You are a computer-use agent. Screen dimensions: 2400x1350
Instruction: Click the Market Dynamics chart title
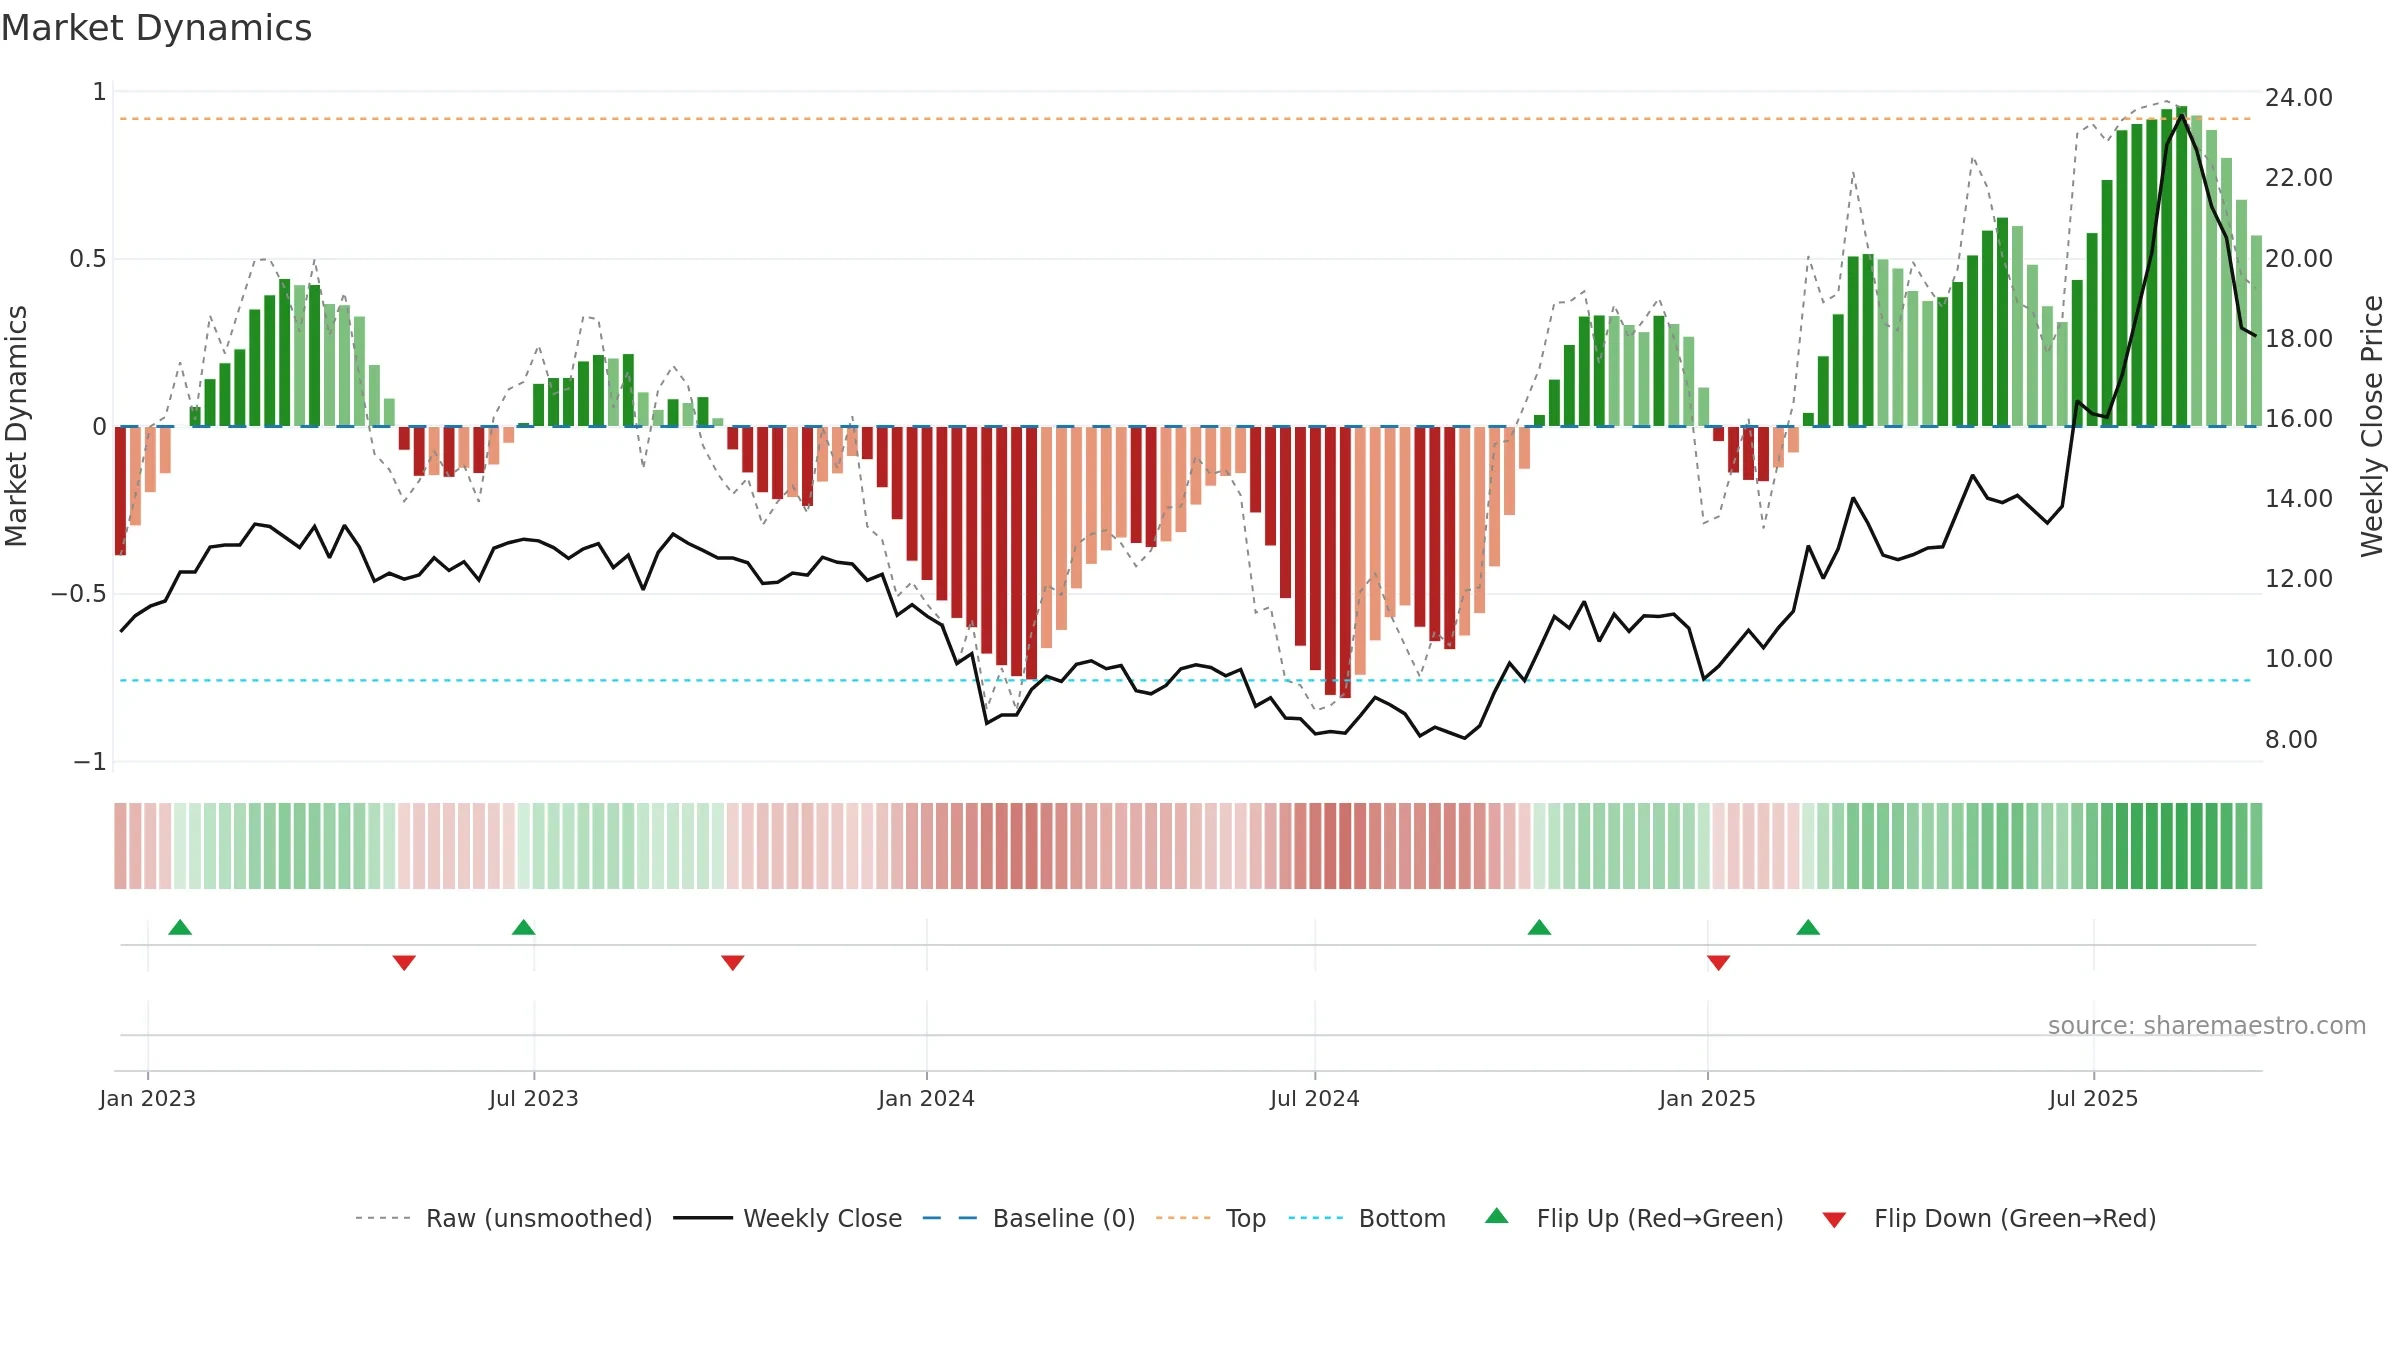156,28
